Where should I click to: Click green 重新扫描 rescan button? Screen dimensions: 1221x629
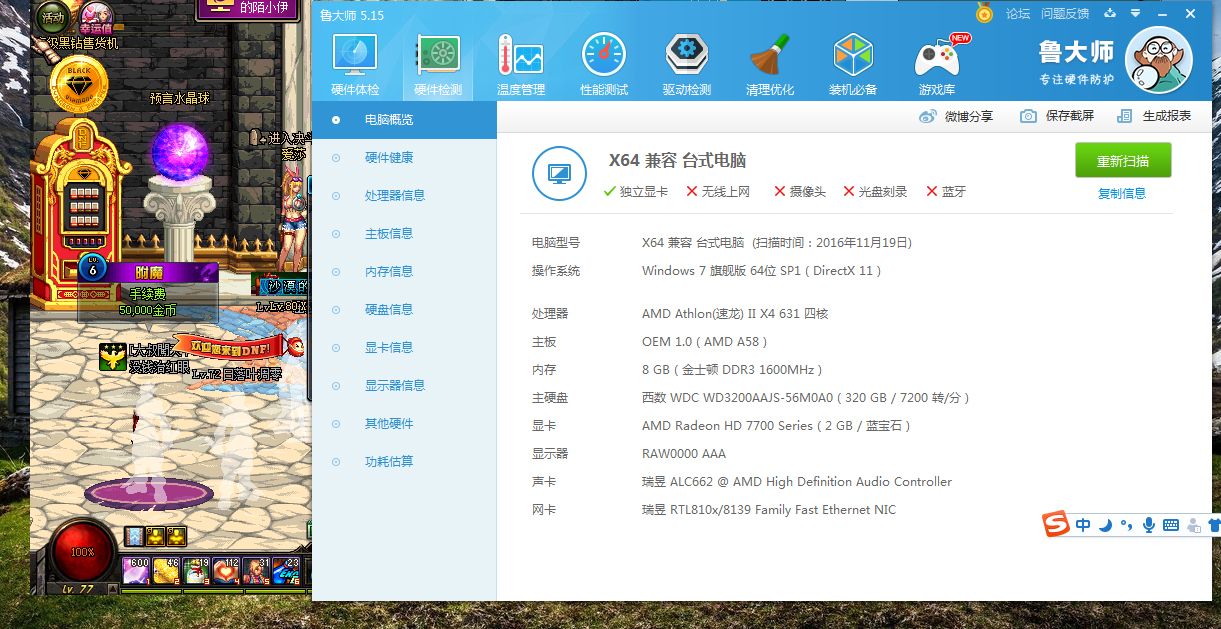tap(1123, 161)
